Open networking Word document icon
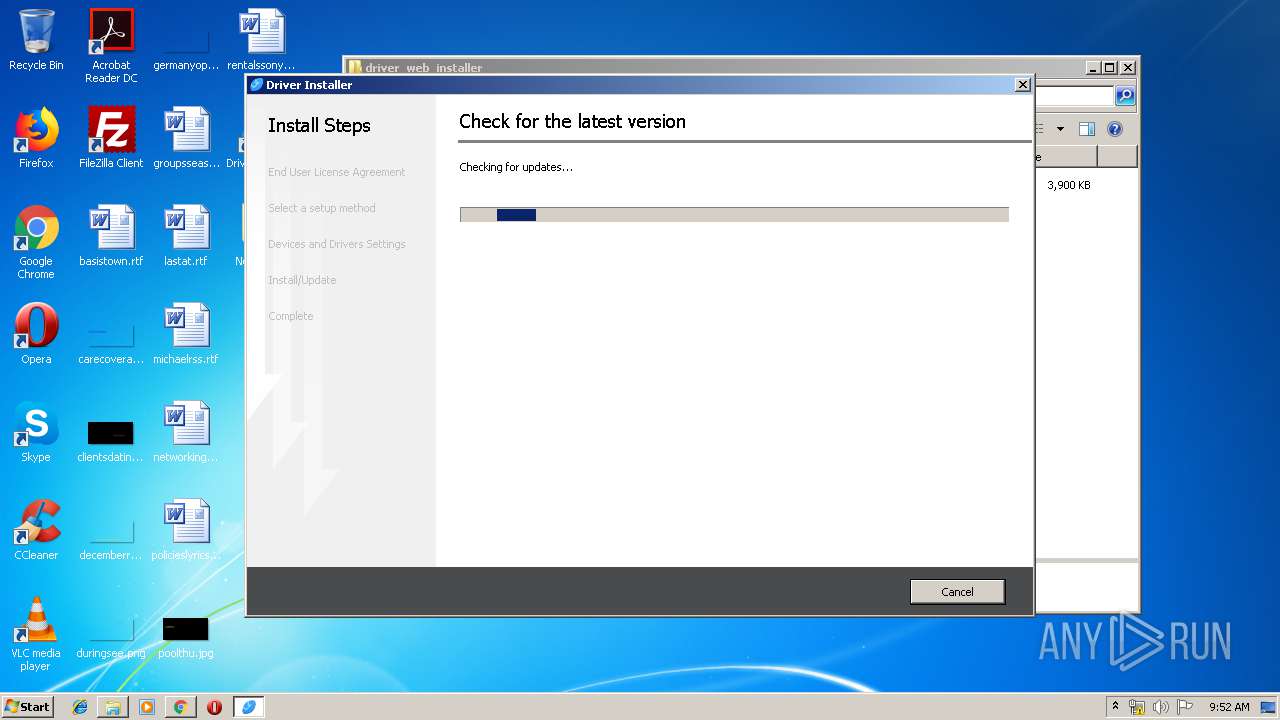This screenshot has height=720, width=1280. coord(186,432)
